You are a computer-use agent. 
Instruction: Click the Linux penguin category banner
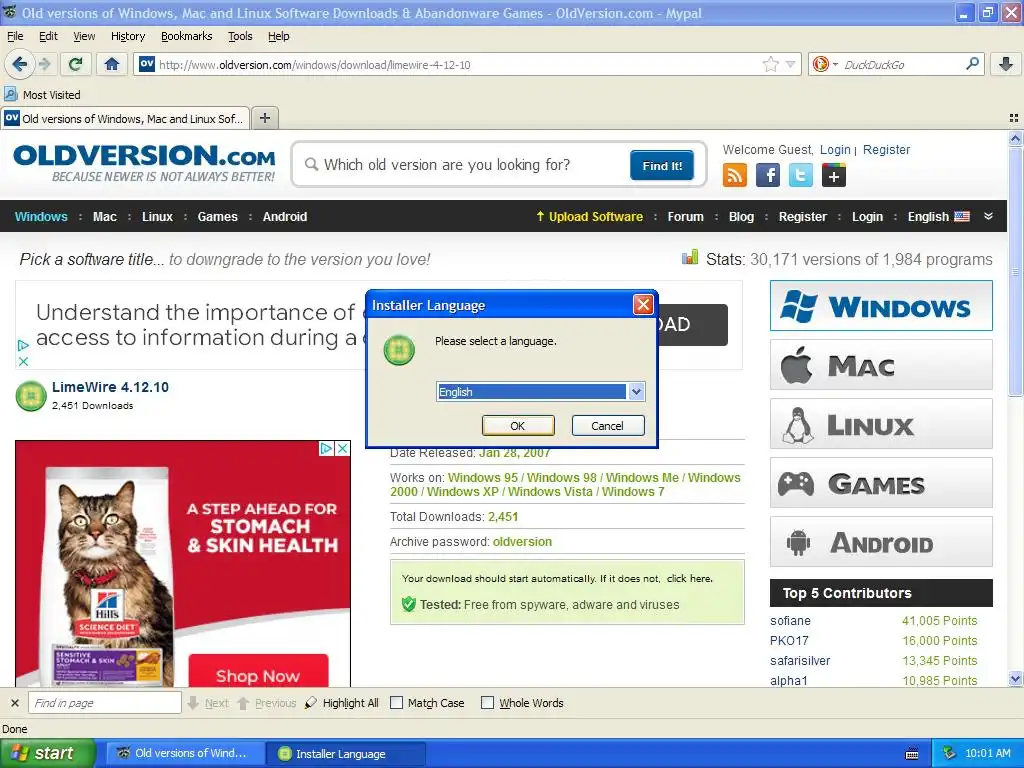coord(881,424)
